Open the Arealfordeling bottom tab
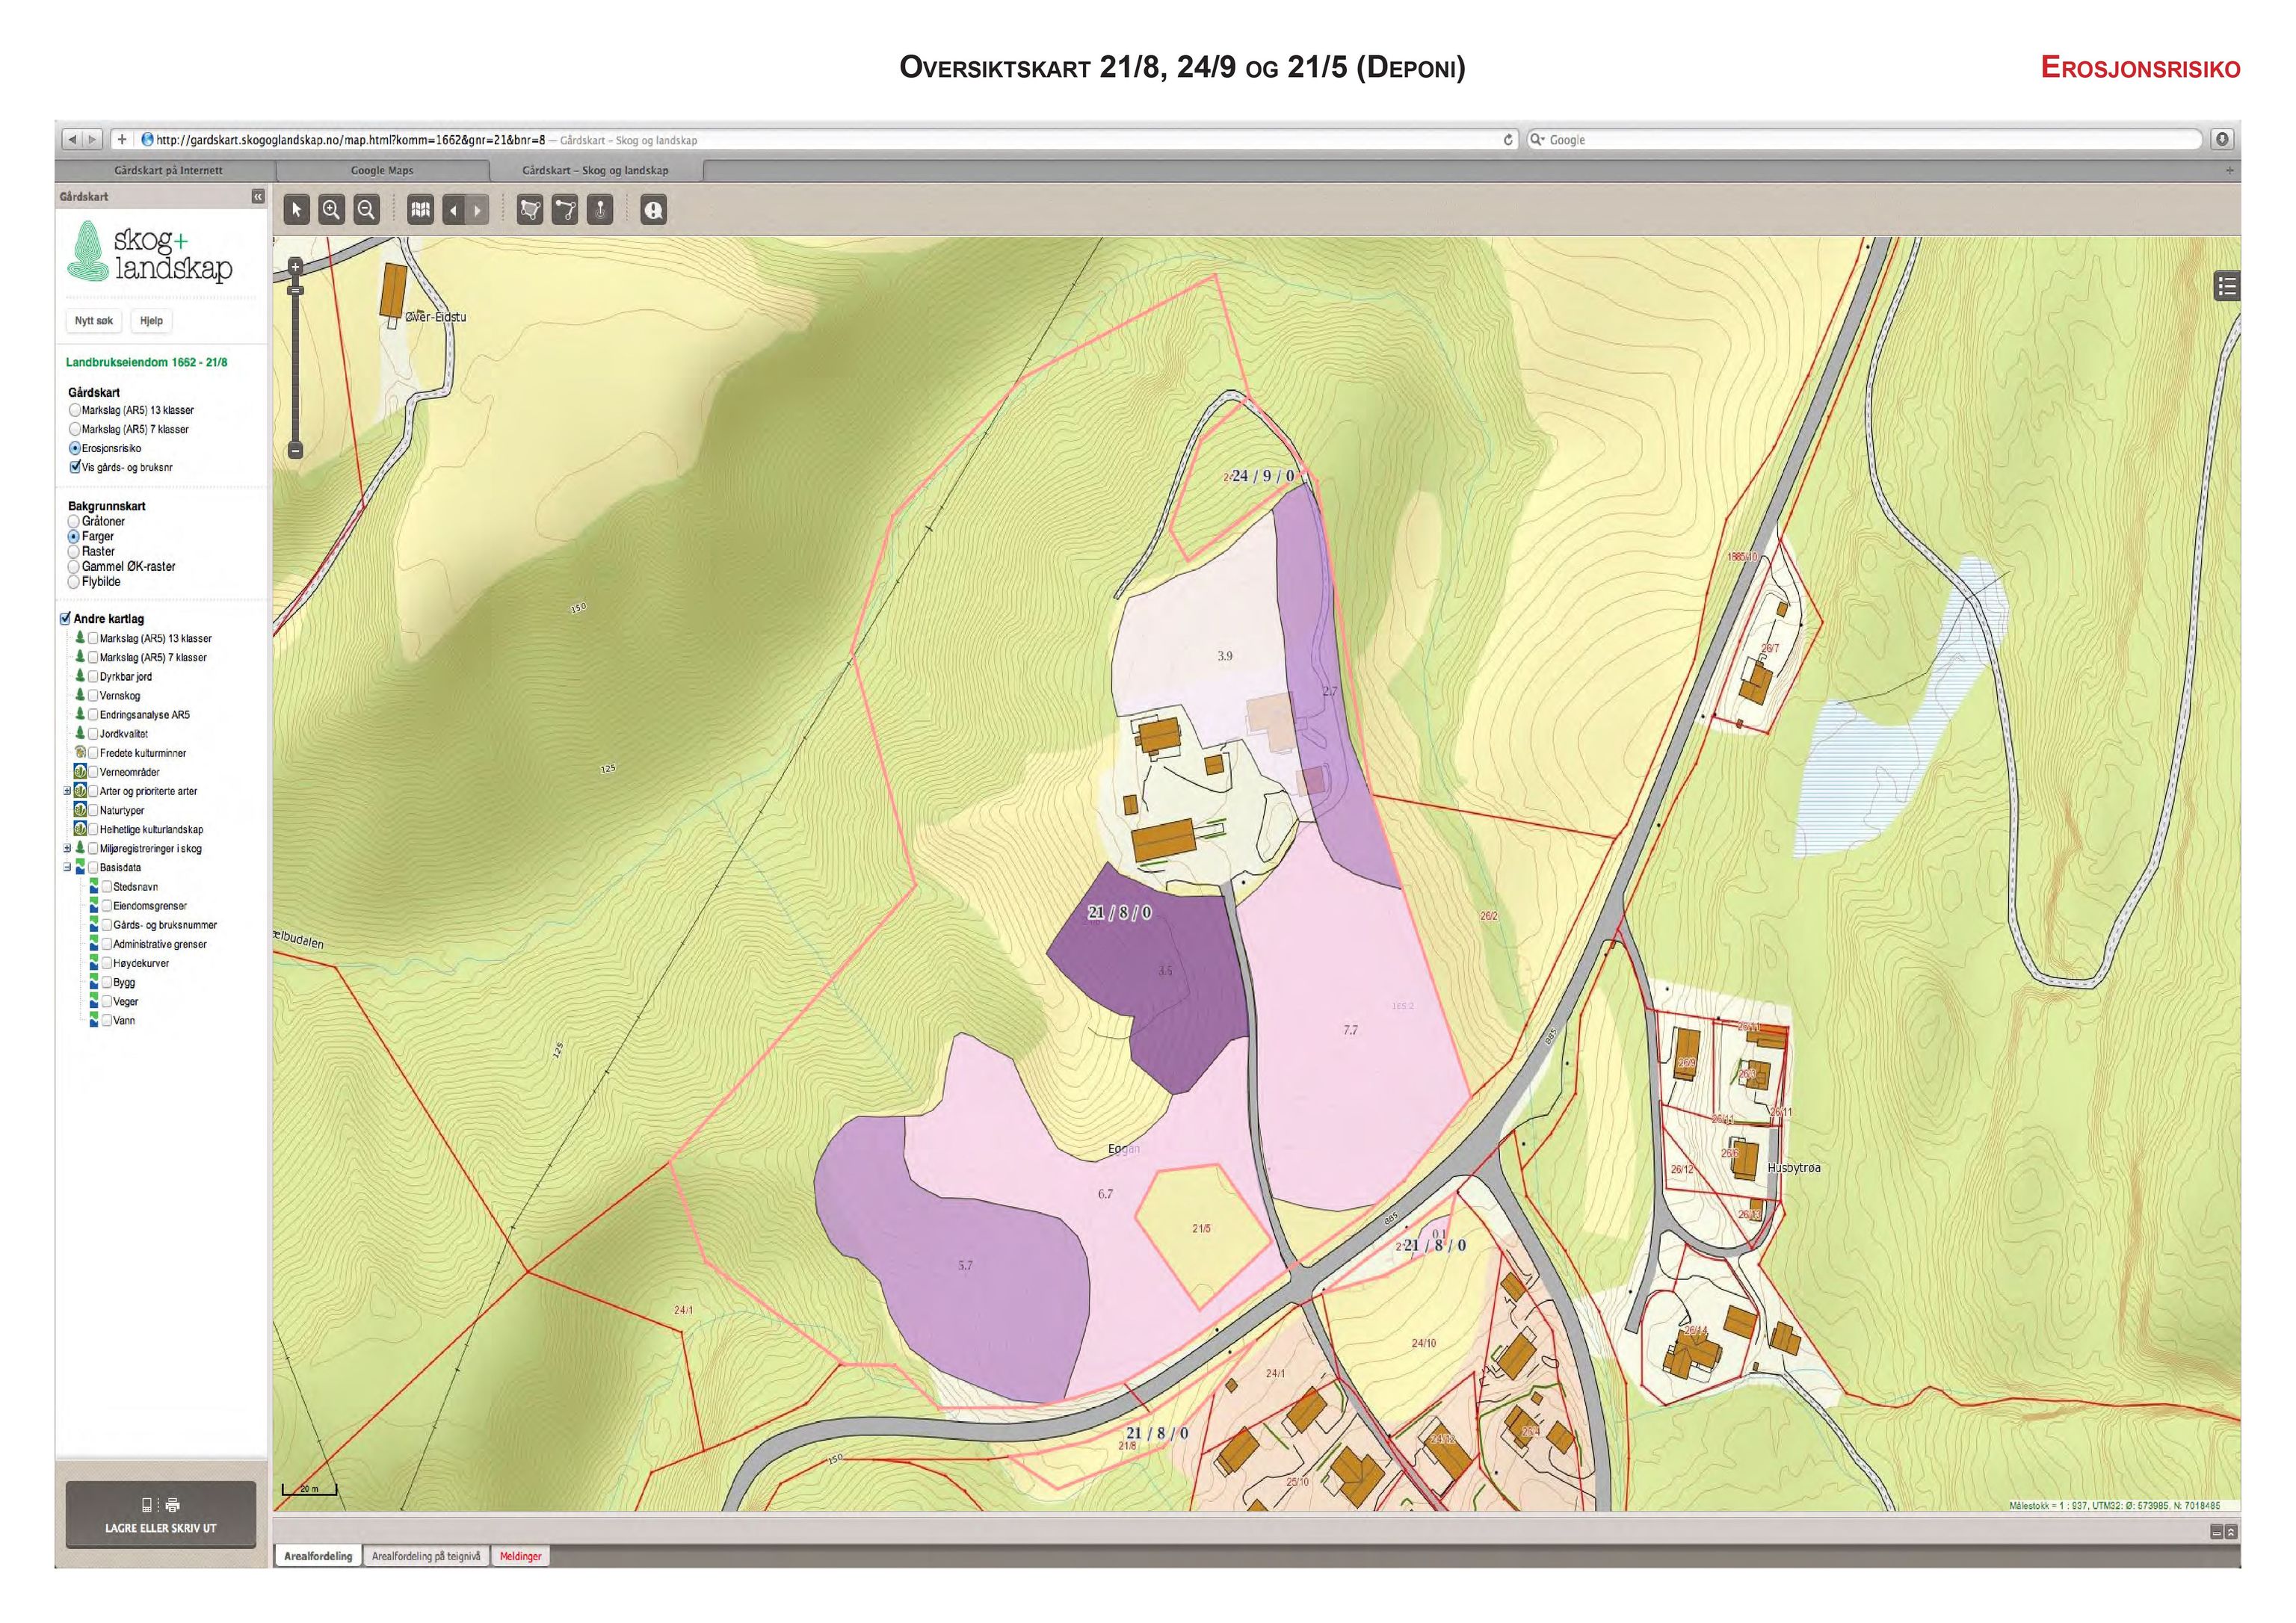Screen dimensions: 2296x1623 click(318, 1556)
